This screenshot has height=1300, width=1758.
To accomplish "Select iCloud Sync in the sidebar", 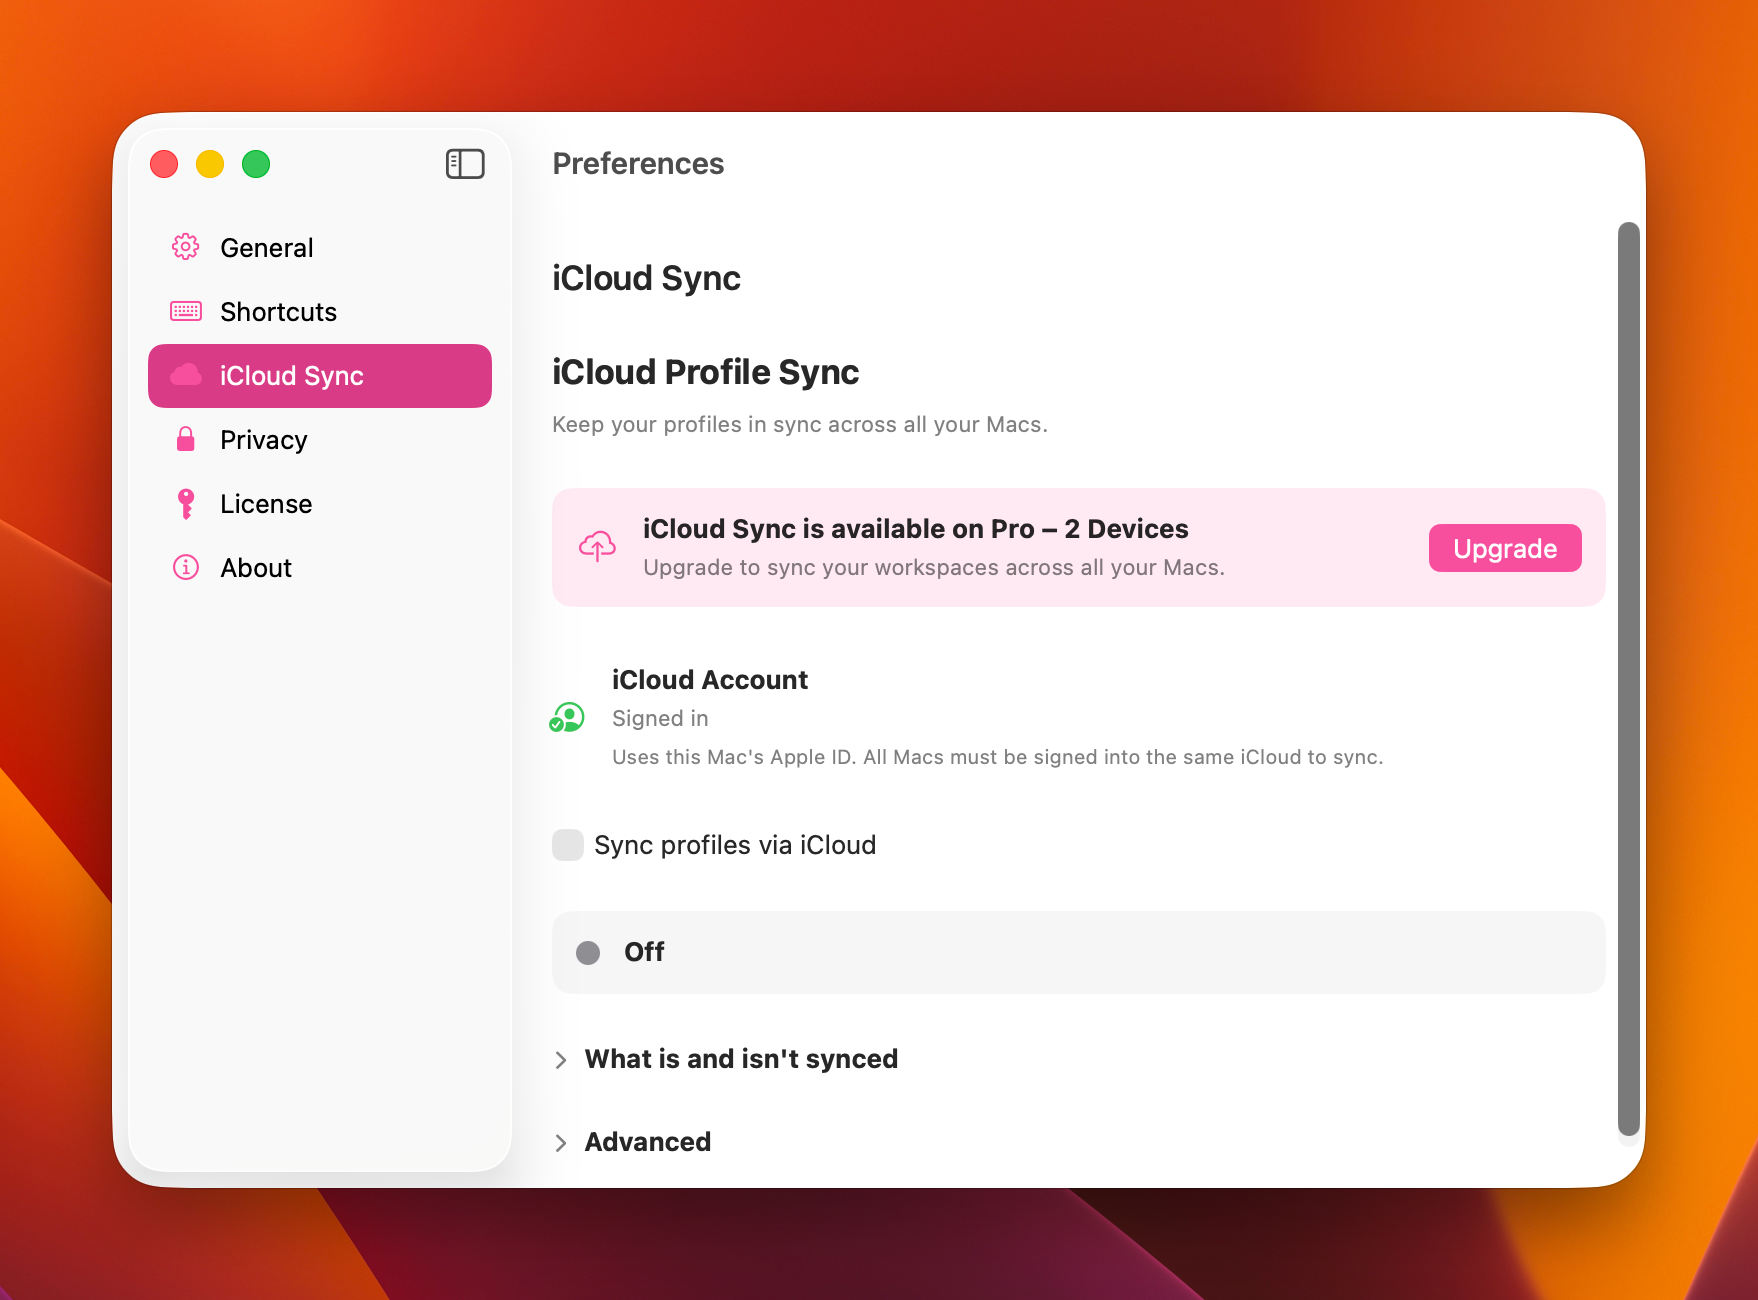I will tap(320, 375).
